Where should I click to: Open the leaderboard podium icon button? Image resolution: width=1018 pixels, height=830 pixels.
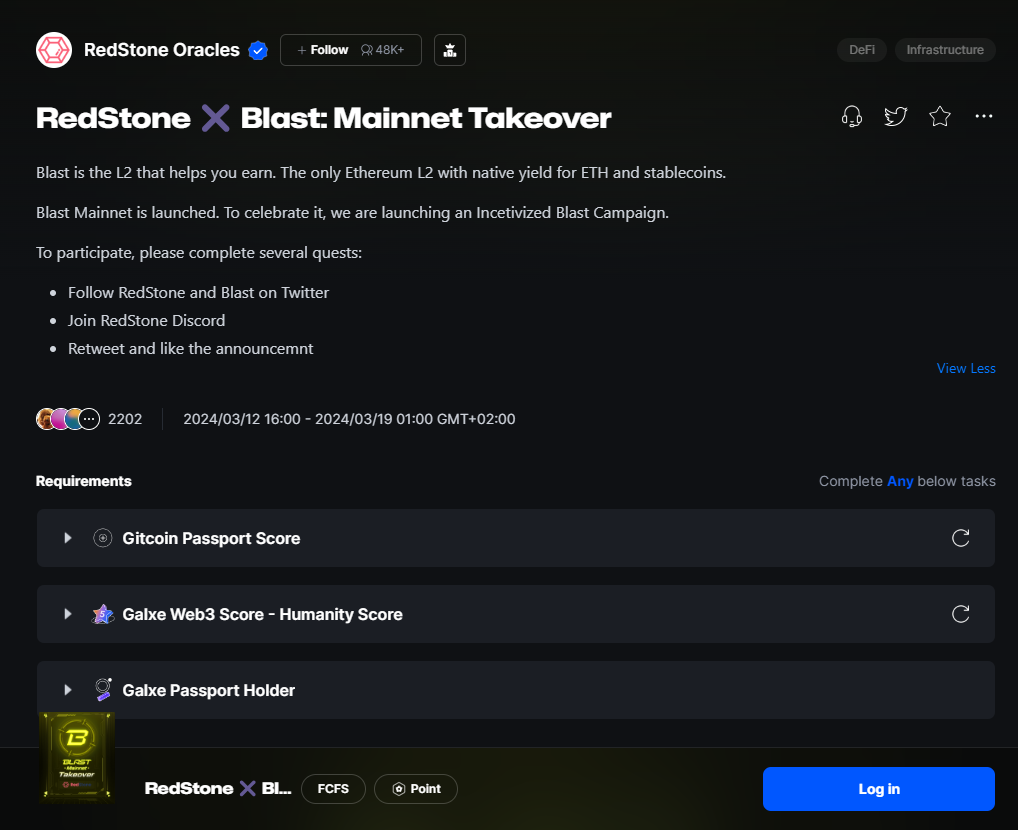tap(450, 50)
